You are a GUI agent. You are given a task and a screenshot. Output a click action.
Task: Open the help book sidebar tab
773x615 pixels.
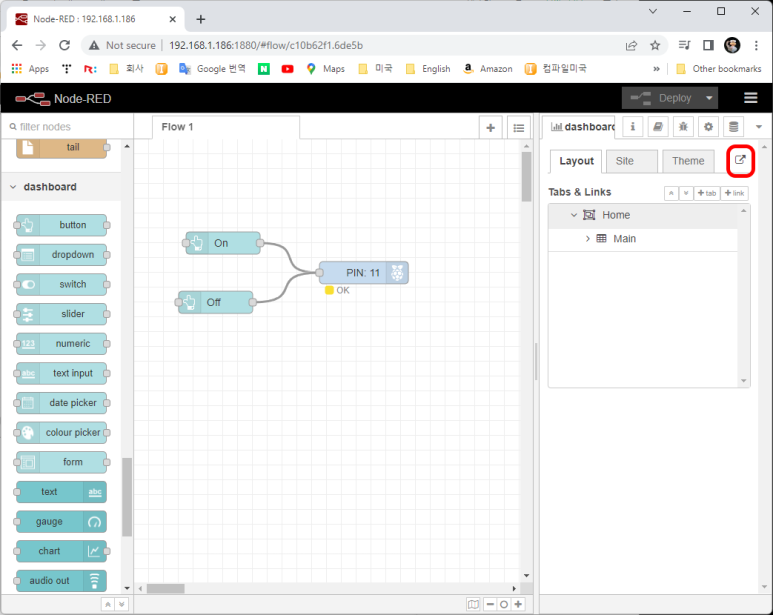[x=658, y=127]
